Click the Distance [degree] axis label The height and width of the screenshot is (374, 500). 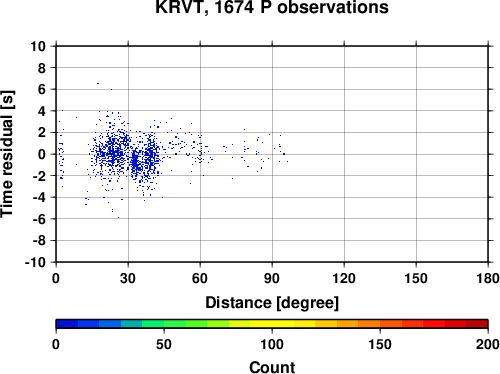pos(272,303)
